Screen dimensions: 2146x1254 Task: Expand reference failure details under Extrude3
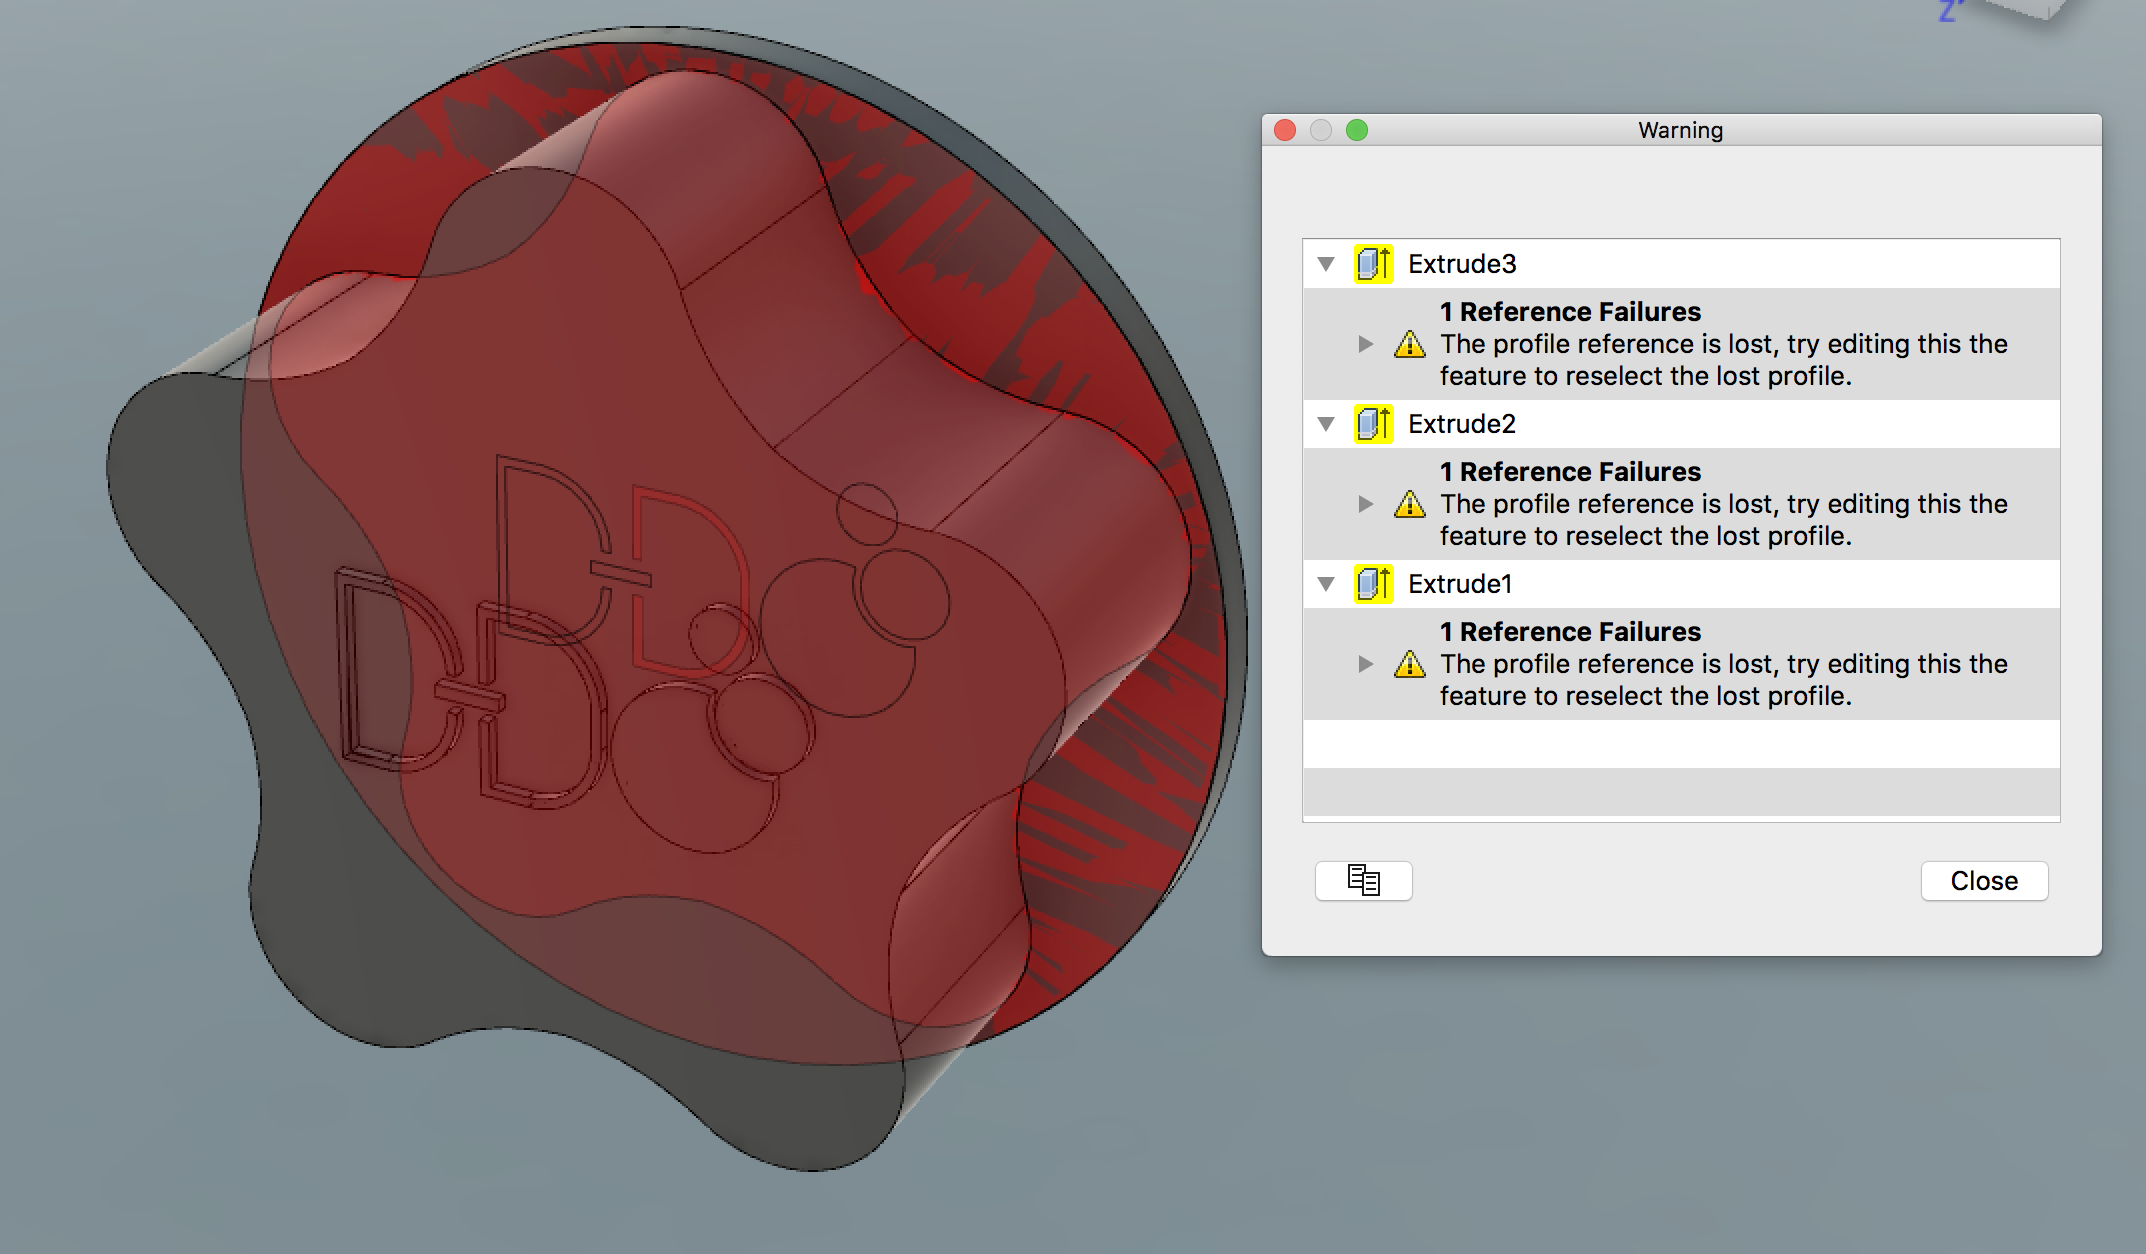(x=1366, y=344)
